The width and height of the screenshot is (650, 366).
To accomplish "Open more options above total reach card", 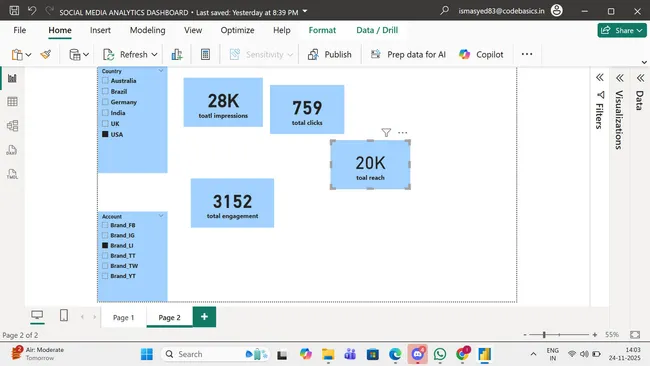I will (x=403, y=133).
